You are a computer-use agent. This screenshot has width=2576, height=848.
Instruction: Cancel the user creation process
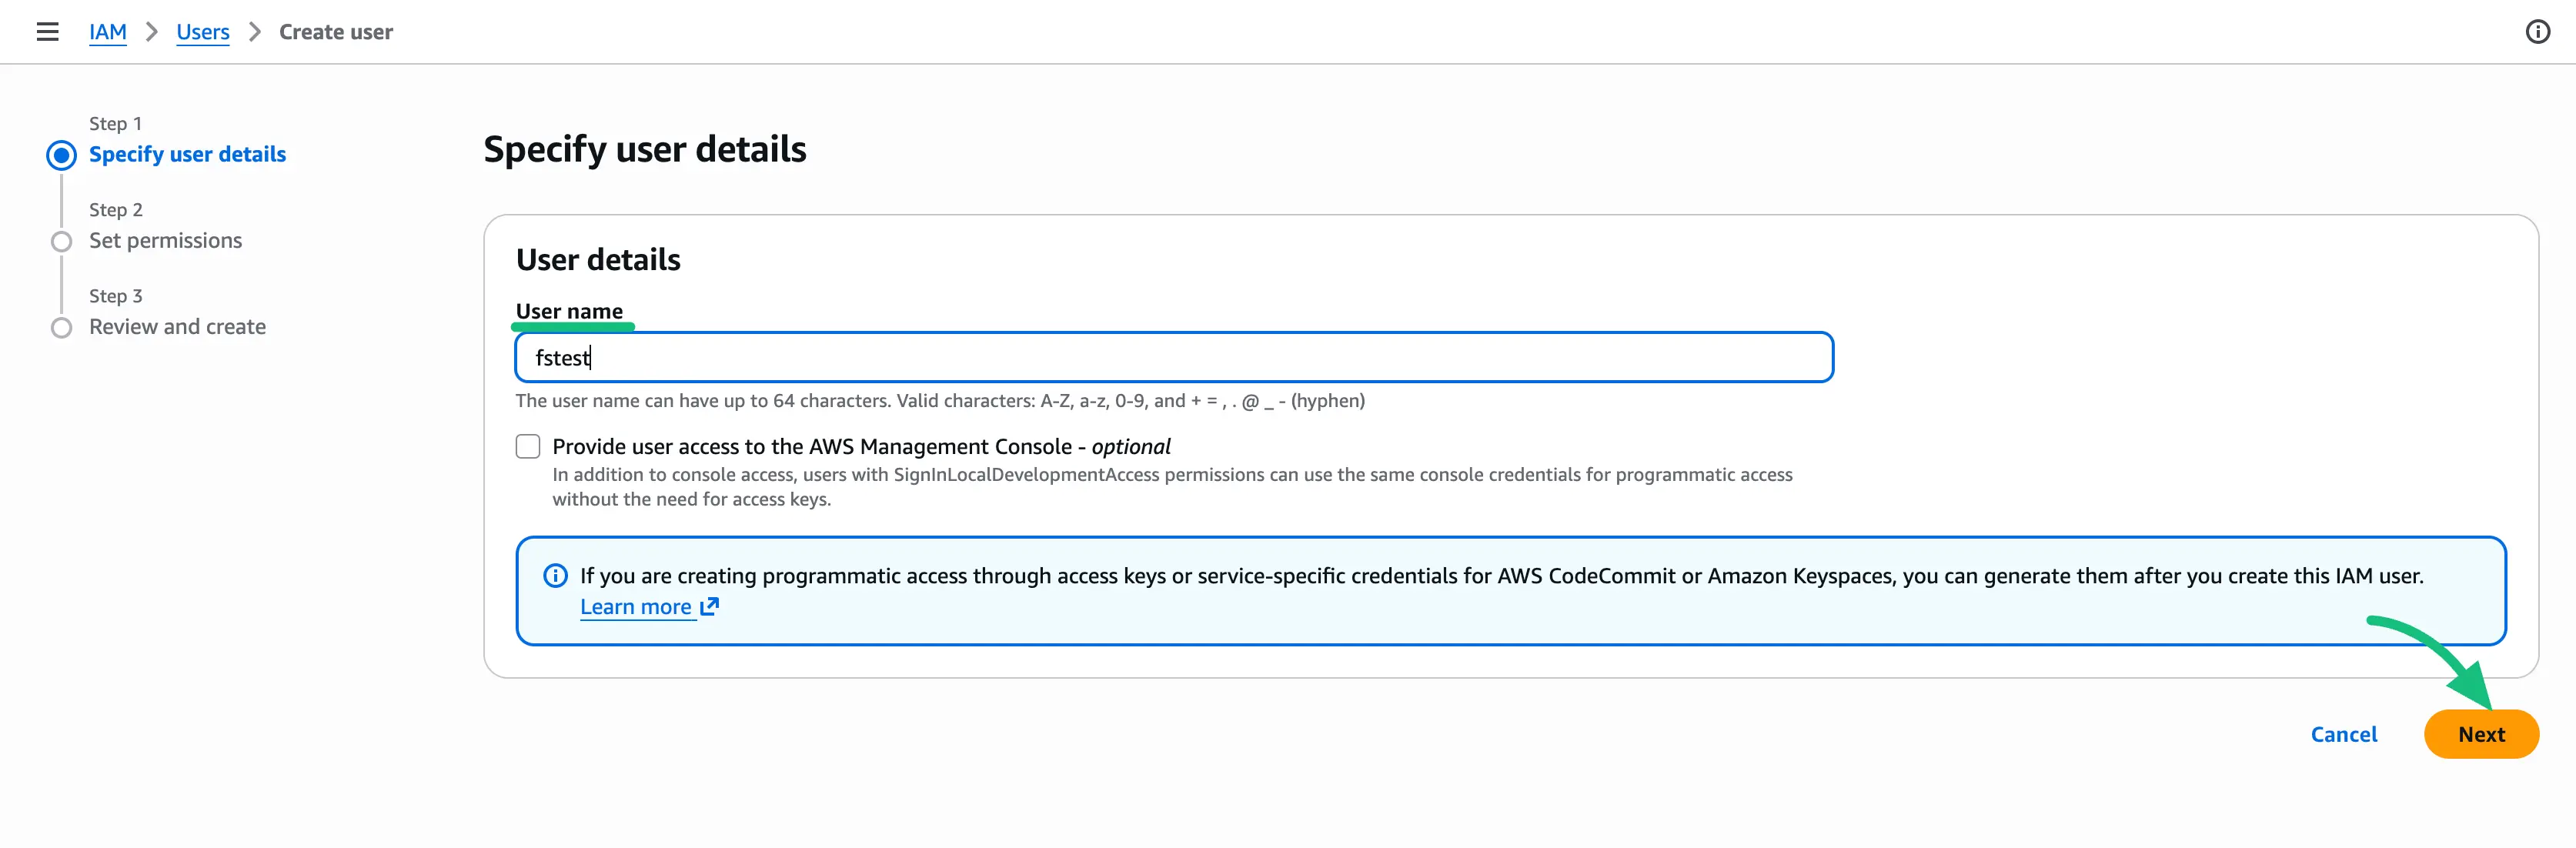pyautogui.click(x=2344, y=733)
